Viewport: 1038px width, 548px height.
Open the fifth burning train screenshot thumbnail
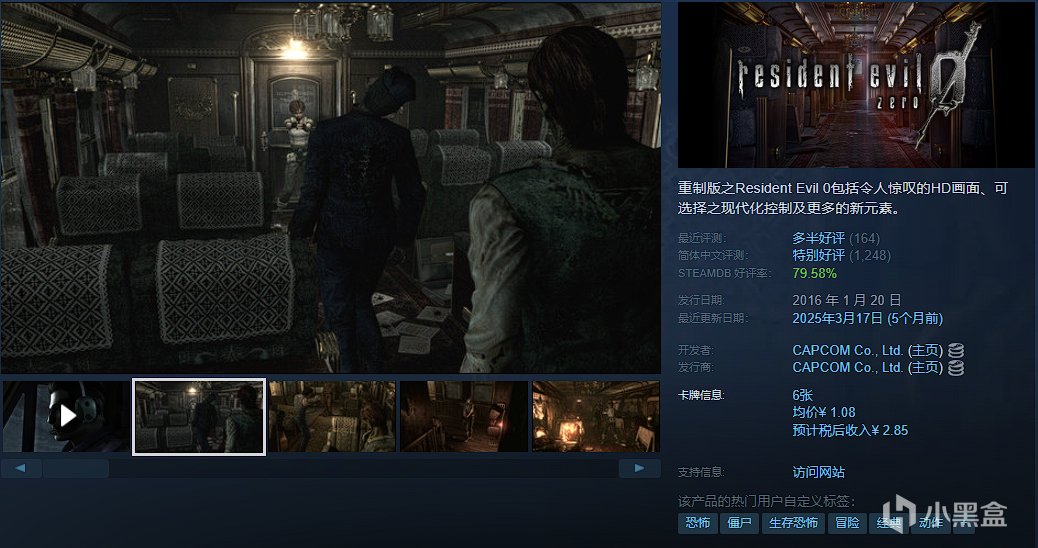[596, 416]
